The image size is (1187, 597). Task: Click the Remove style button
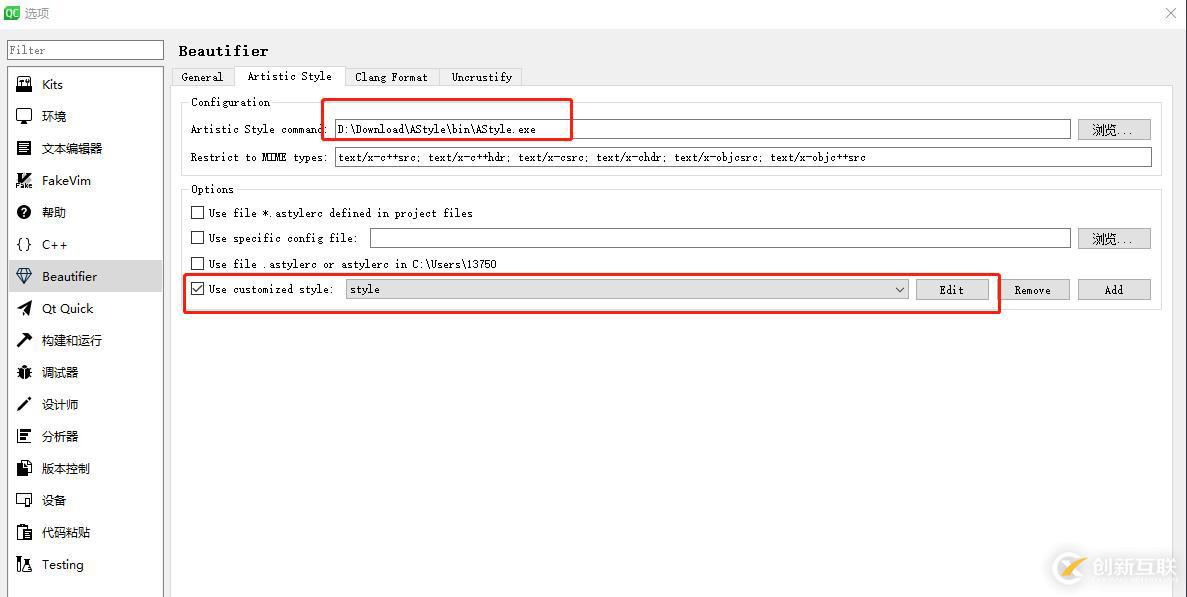[1033, 290]
